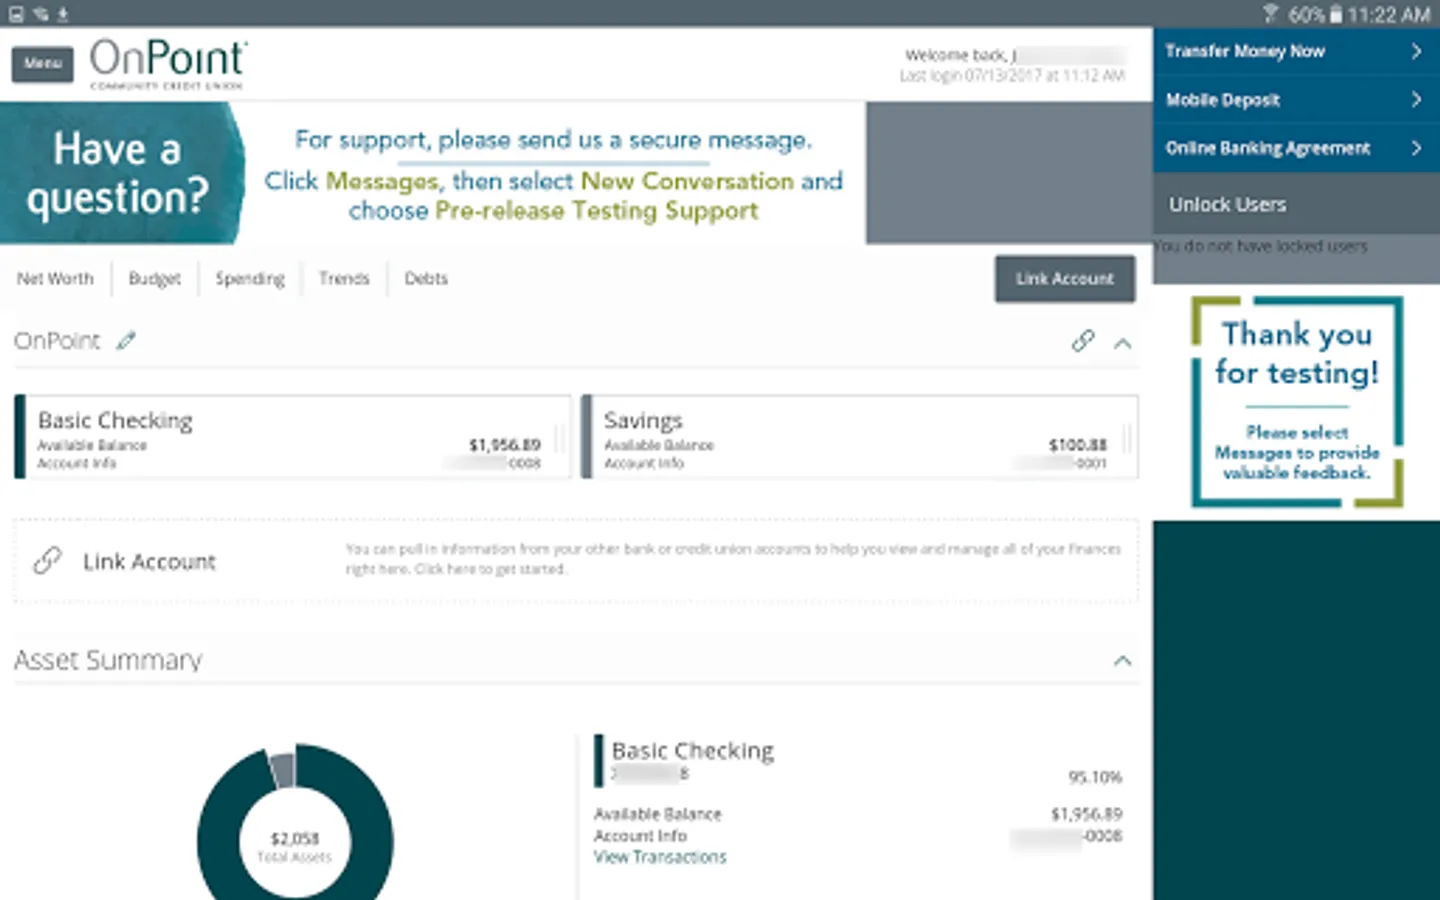Click the View Transactions link
1440x900 pixels.
pyautogui.click(x=660, y=857)
